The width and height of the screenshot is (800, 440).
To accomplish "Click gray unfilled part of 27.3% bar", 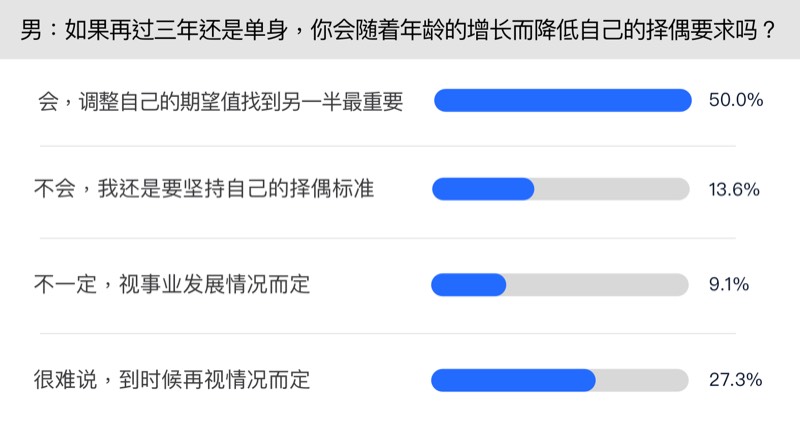I will click(642, 380).
